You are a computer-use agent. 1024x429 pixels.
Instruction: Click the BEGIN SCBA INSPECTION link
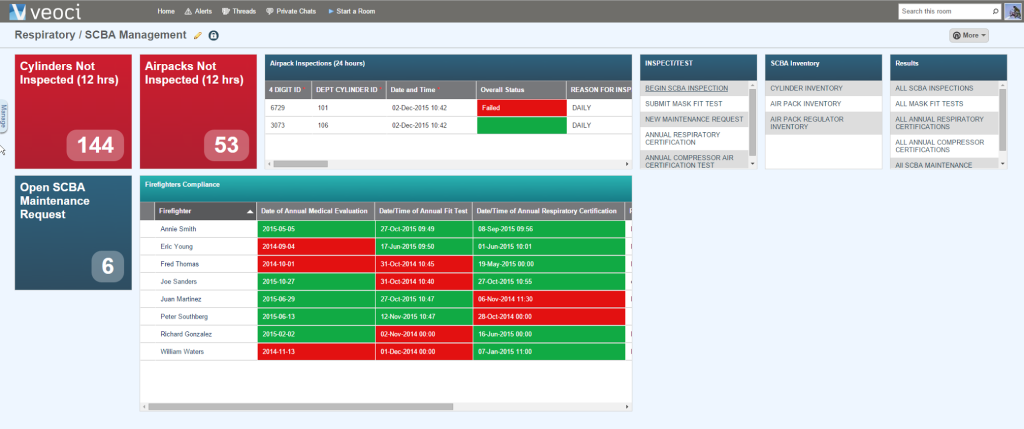pos(686,88)
